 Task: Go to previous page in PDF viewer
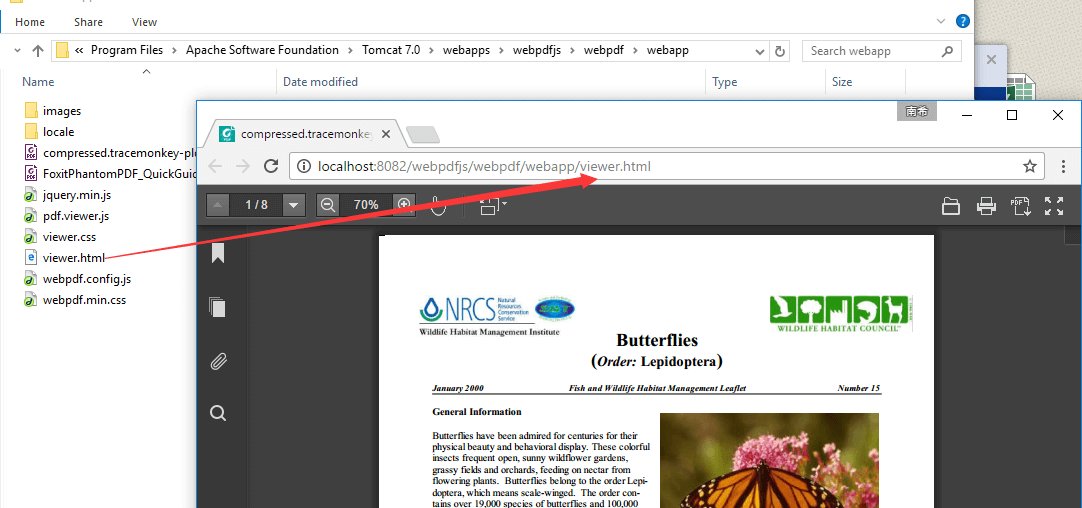[217, 205]
